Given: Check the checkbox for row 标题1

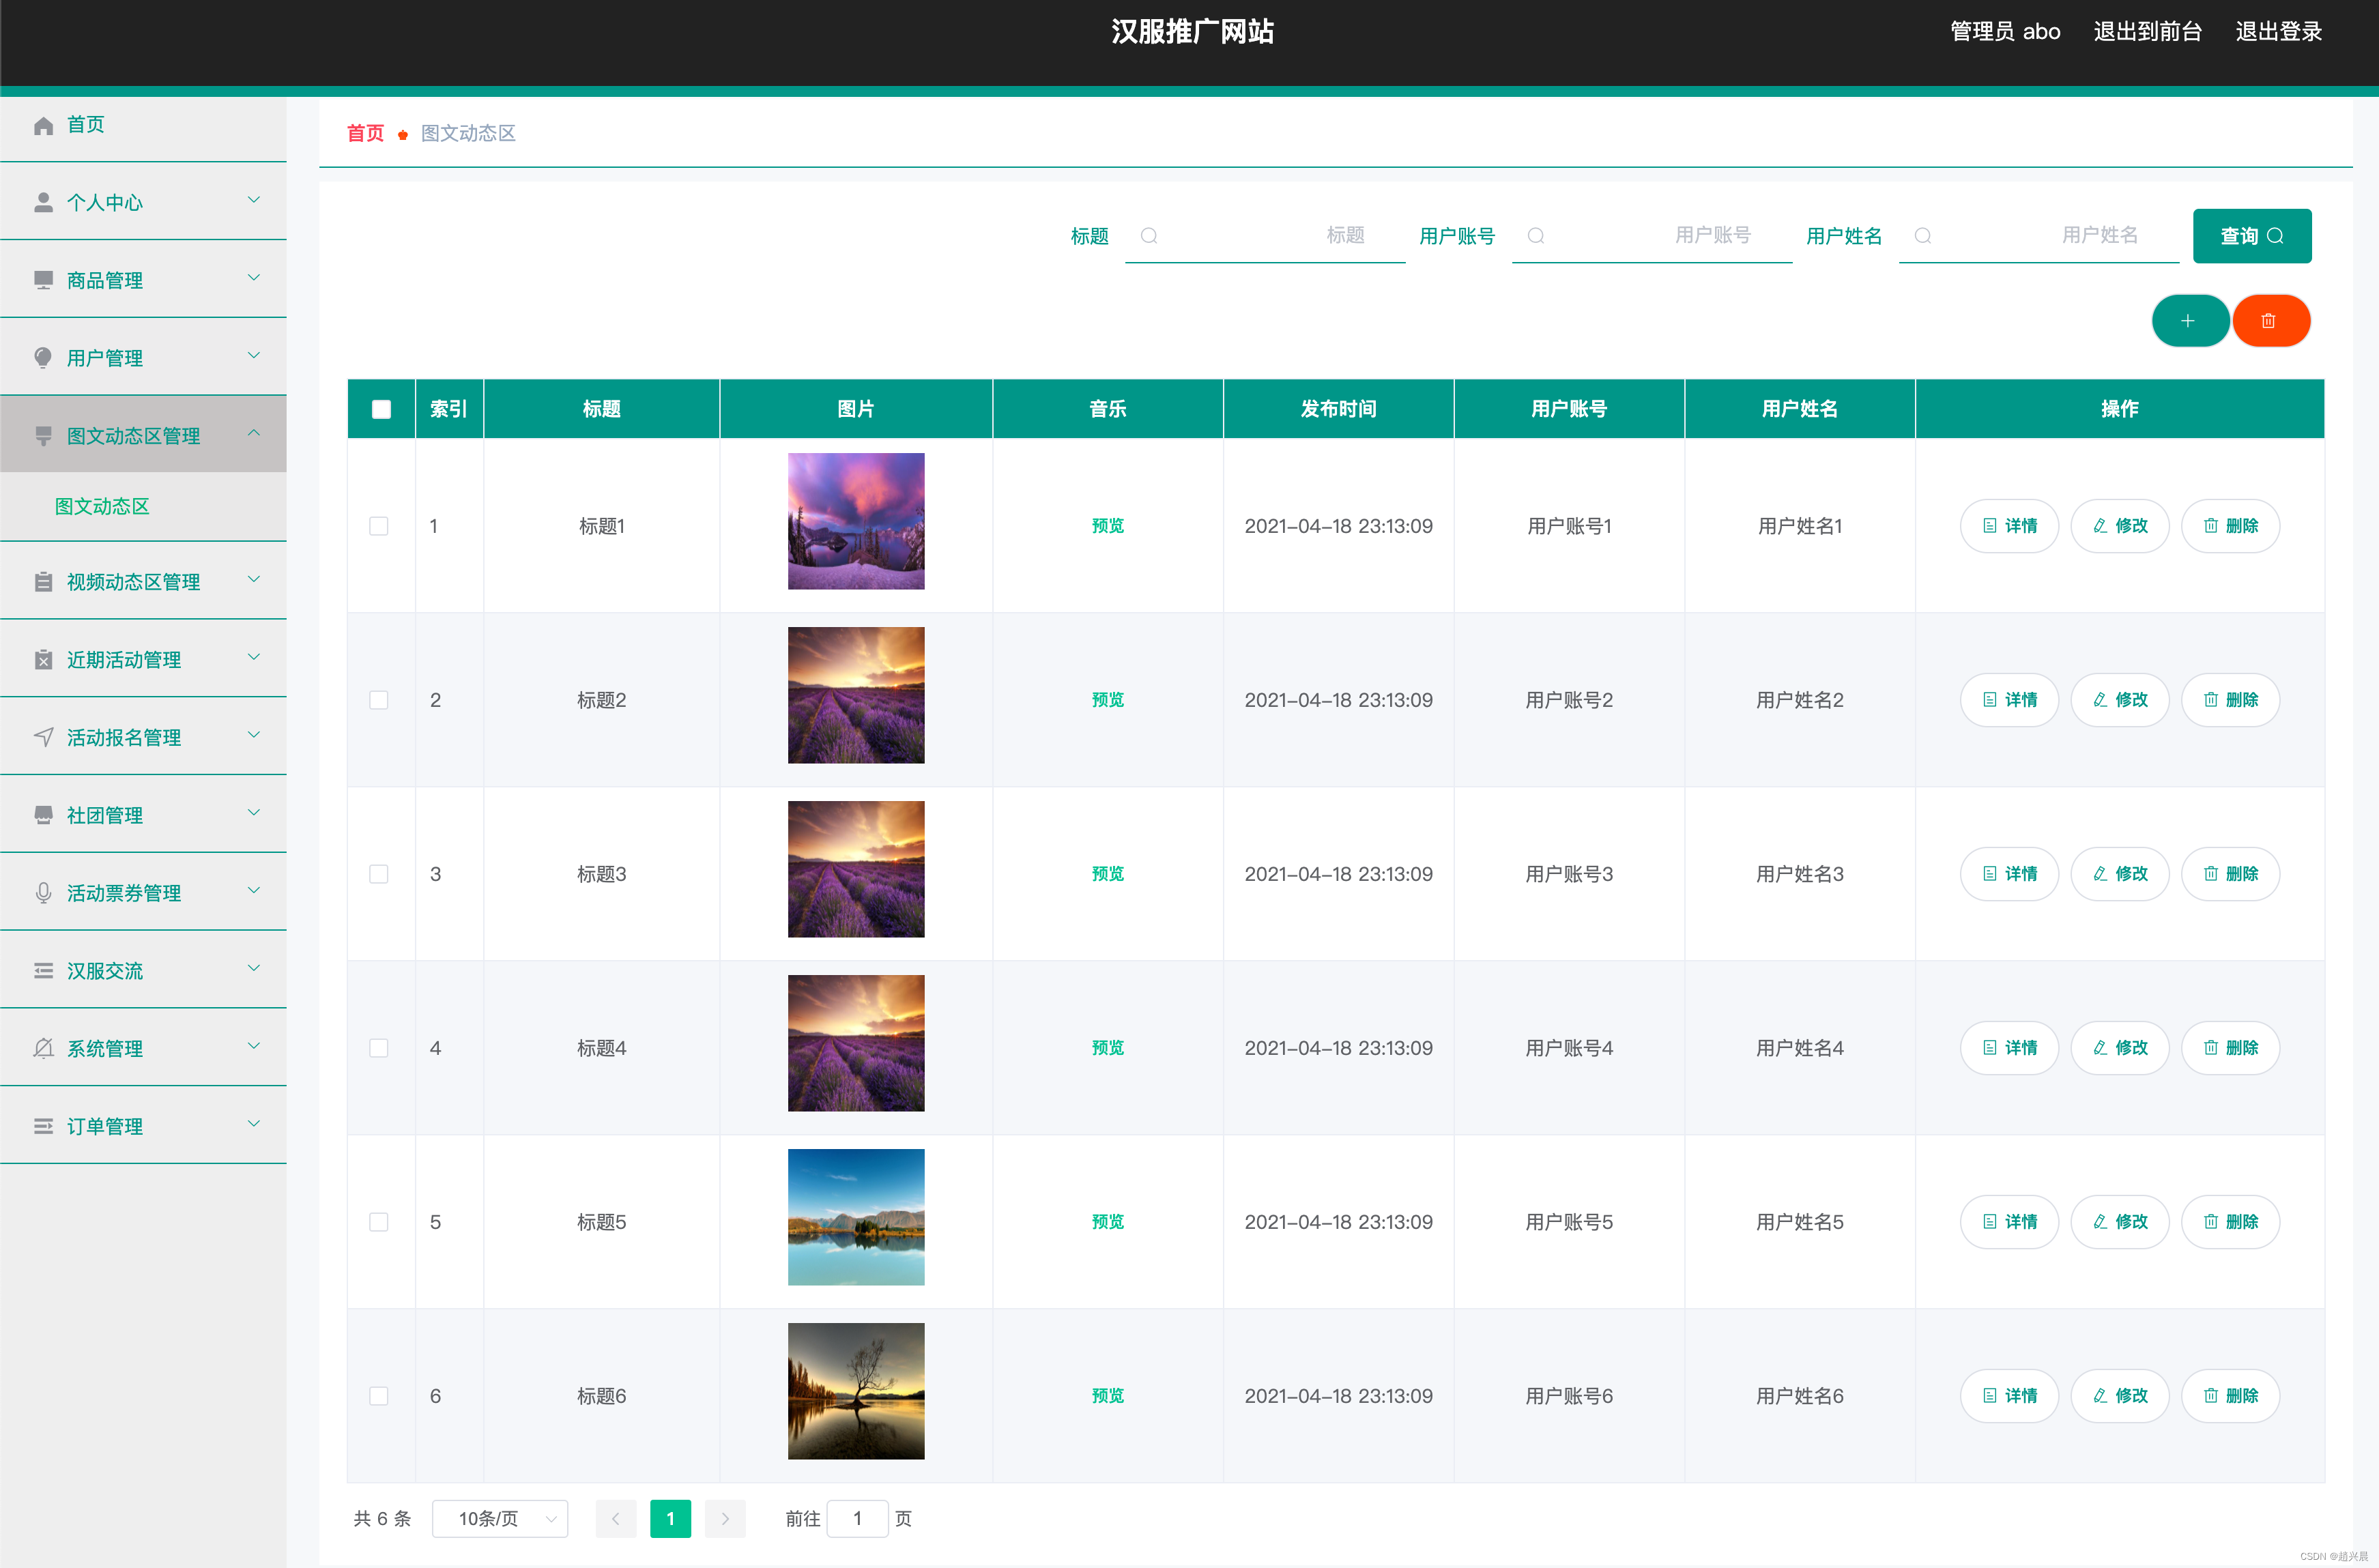Looking at the screenshot, I should point(379,526).
